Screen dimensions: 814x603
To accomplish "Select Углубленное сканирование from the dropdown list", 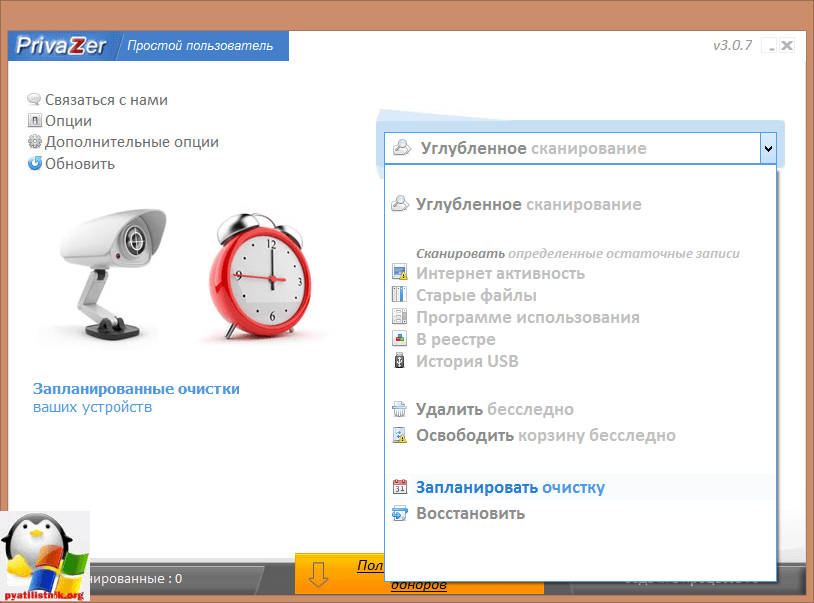I will click(x=528, y=204).
